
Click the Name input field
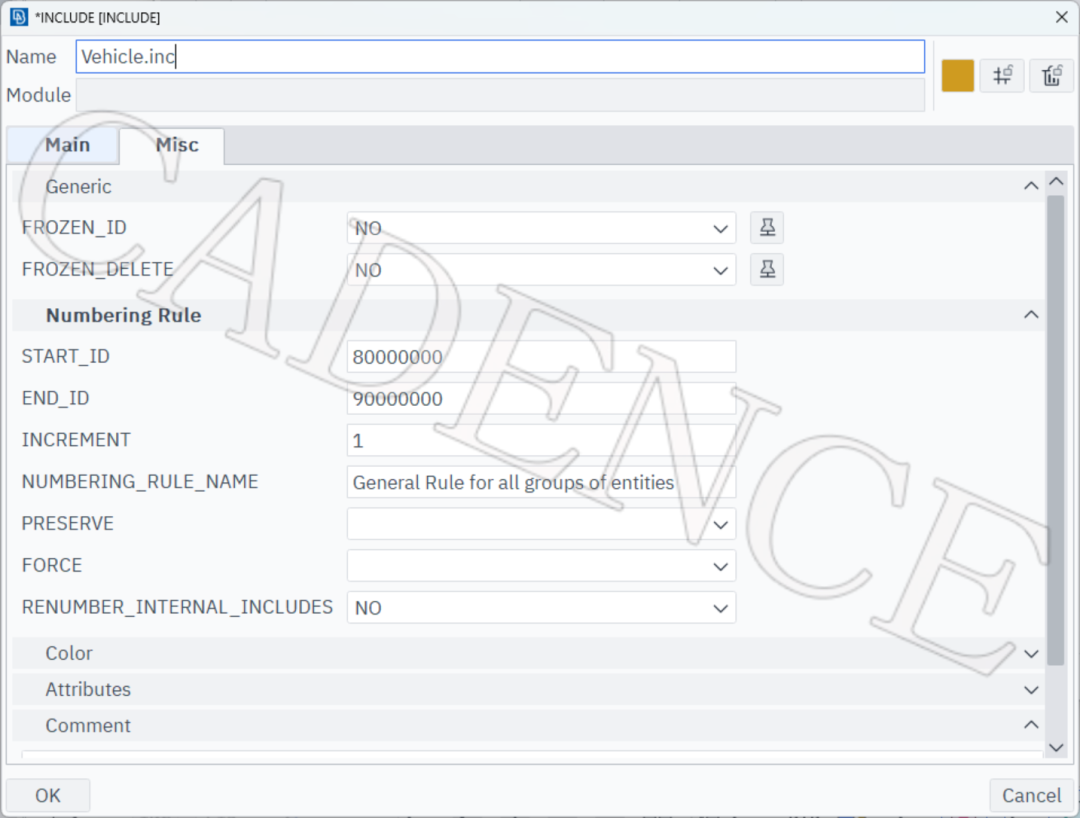[500, 56]
